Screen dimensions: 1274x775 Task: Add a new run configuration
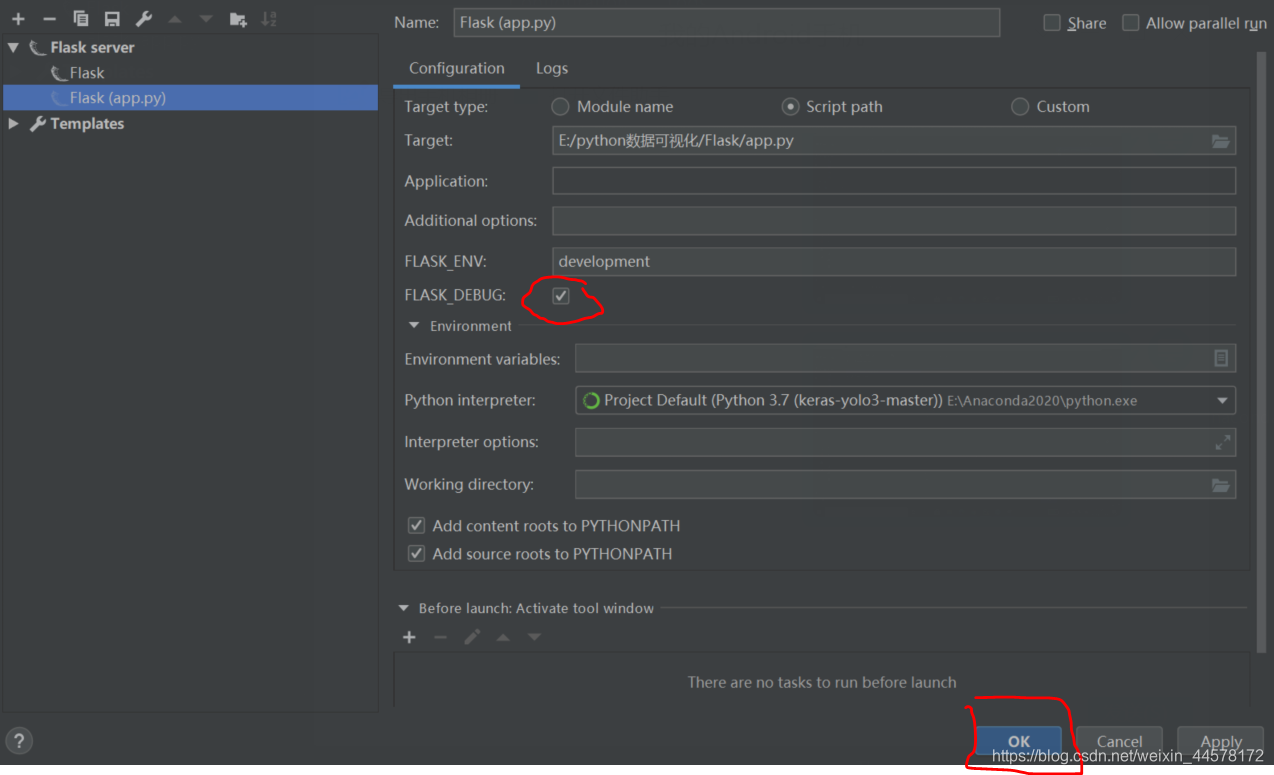coord(19,18)
